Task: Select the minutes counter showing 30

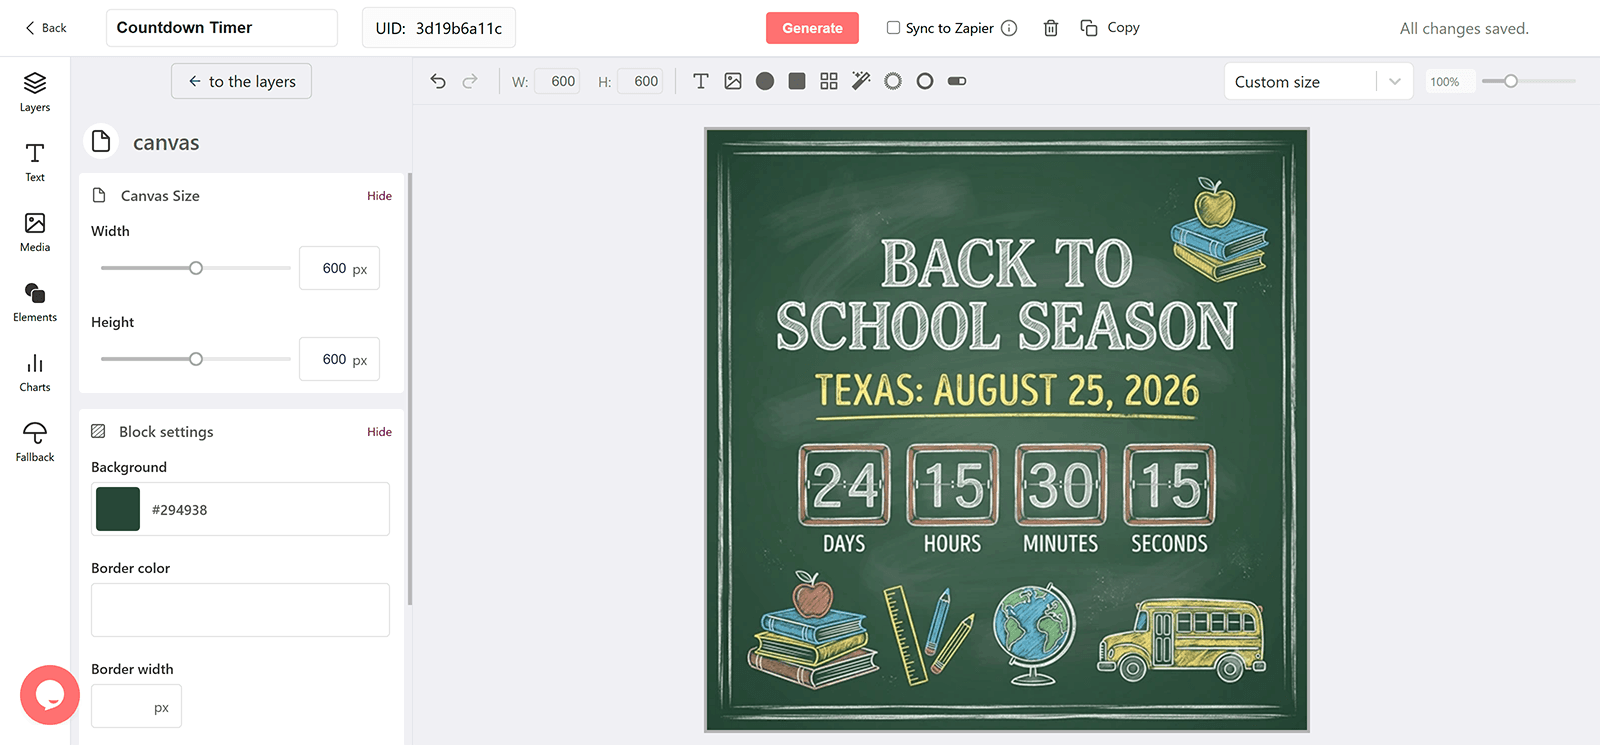Action: point(1061,485)
